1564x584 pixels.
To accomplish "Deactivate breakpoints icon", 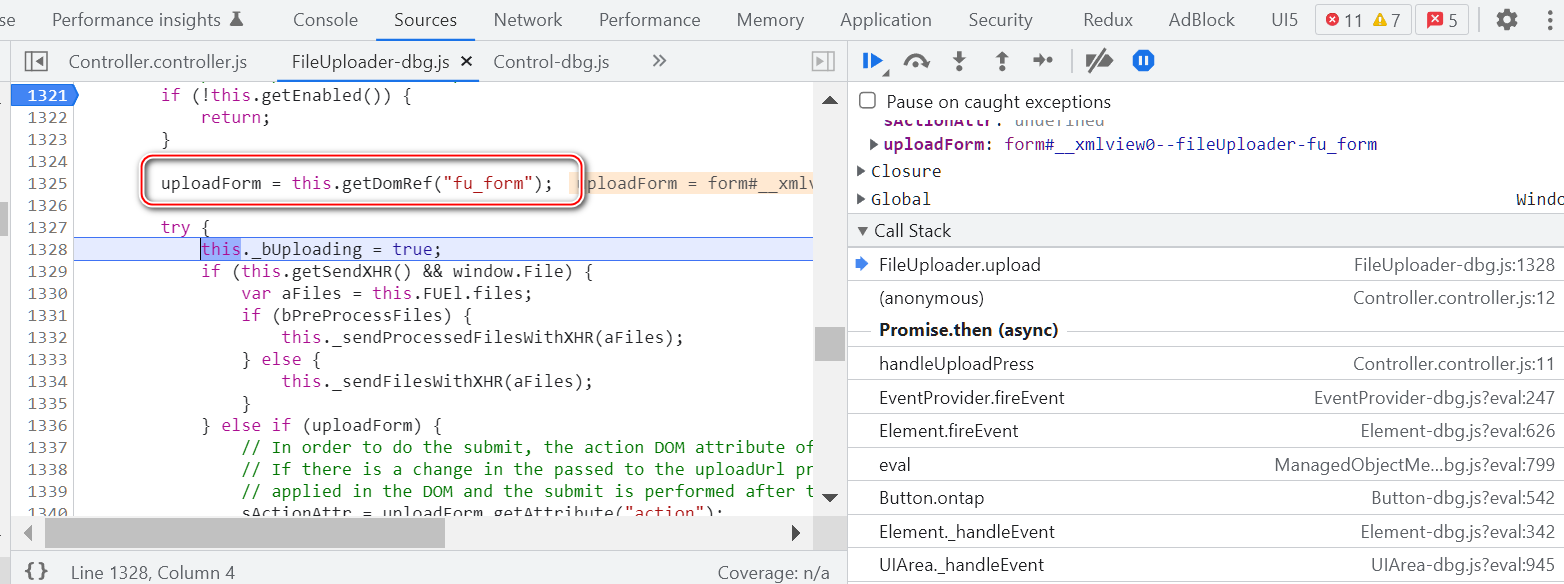I will point(1099,62).
